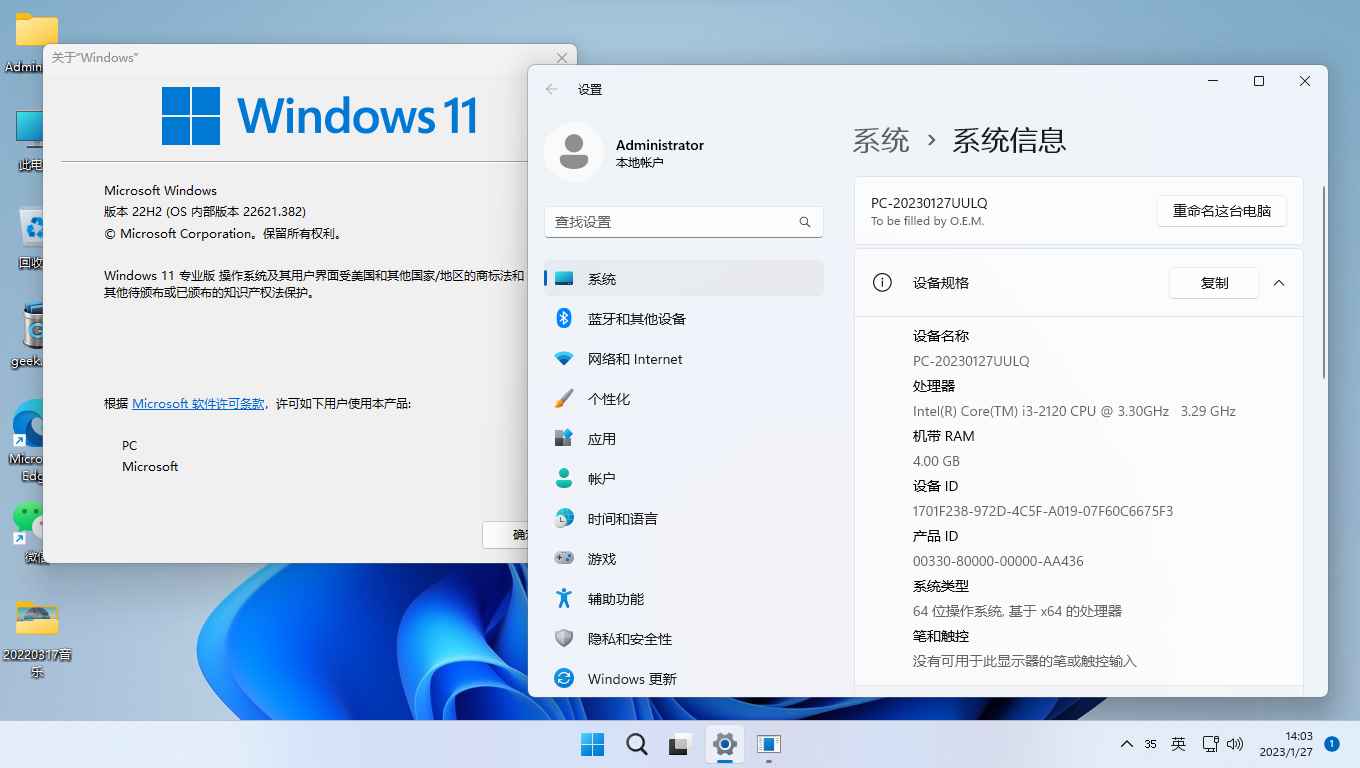Image resolution: width=1360 pixels, height=768 pixels.
Task: Open the Accounts settings icon
Action: 564,479
